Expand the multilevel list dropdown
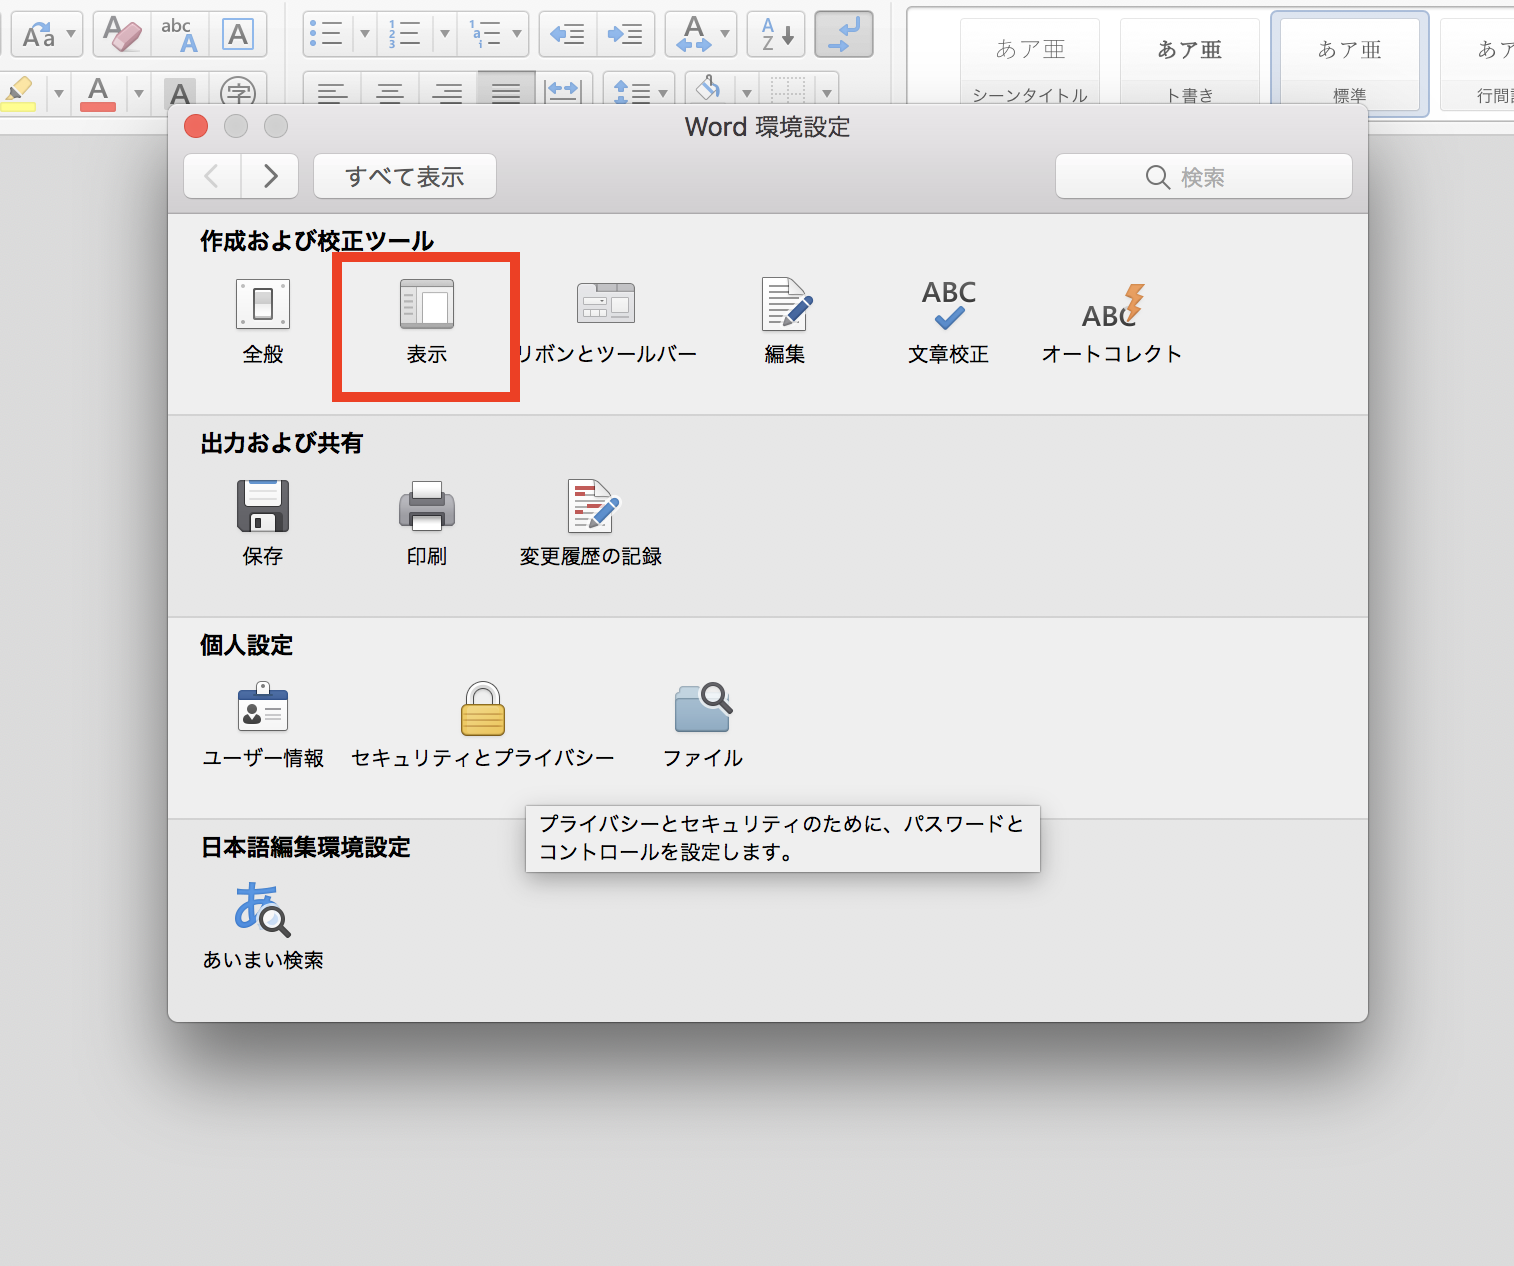 517,34
